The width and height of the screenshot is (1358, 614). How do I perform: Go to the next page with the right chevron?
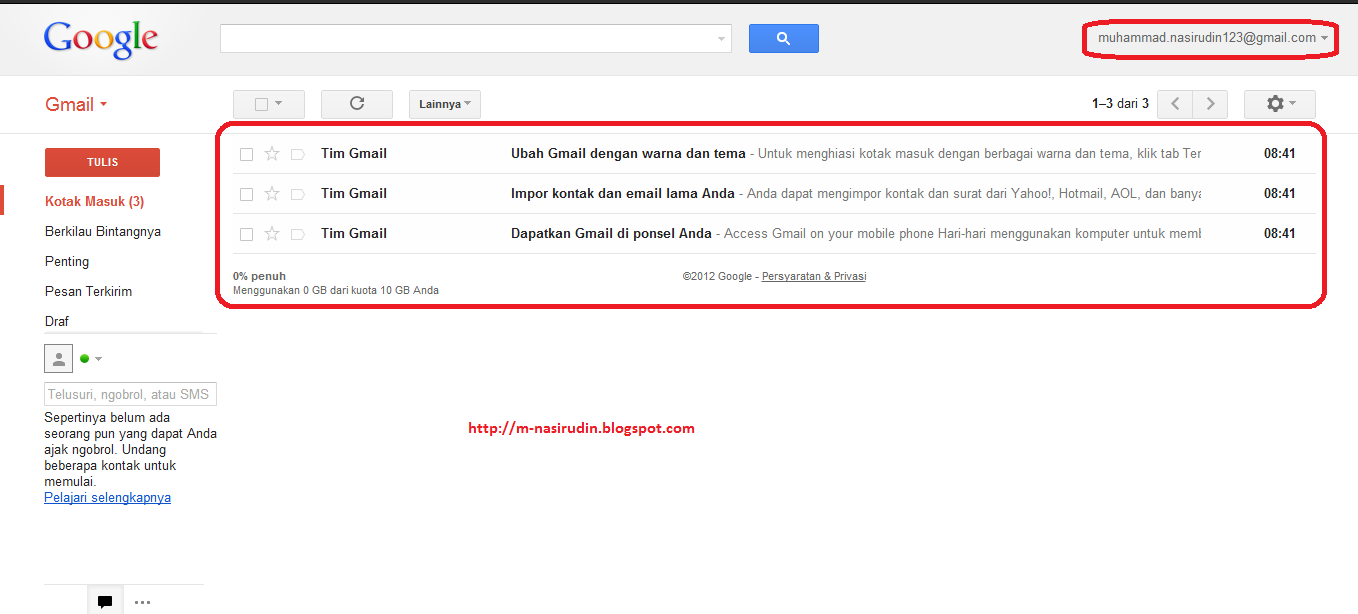pos(1210,104)
